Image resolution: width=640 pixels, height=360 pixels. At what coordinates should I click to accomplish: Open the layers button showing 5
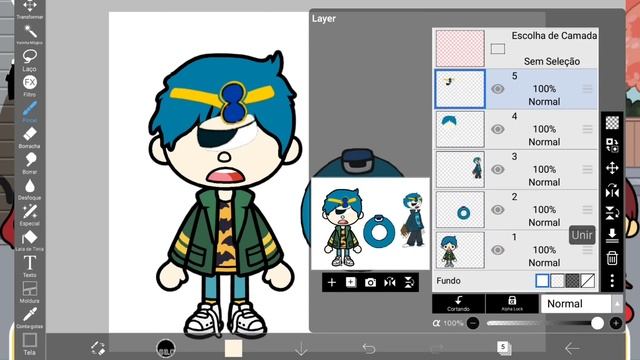(x=504, y=348)
